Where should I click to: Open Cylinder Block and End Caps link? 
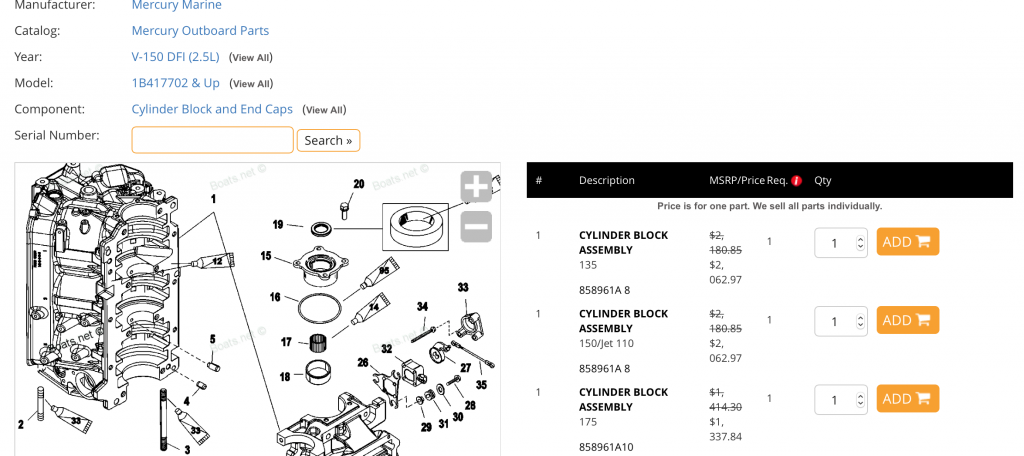(212, 109)
